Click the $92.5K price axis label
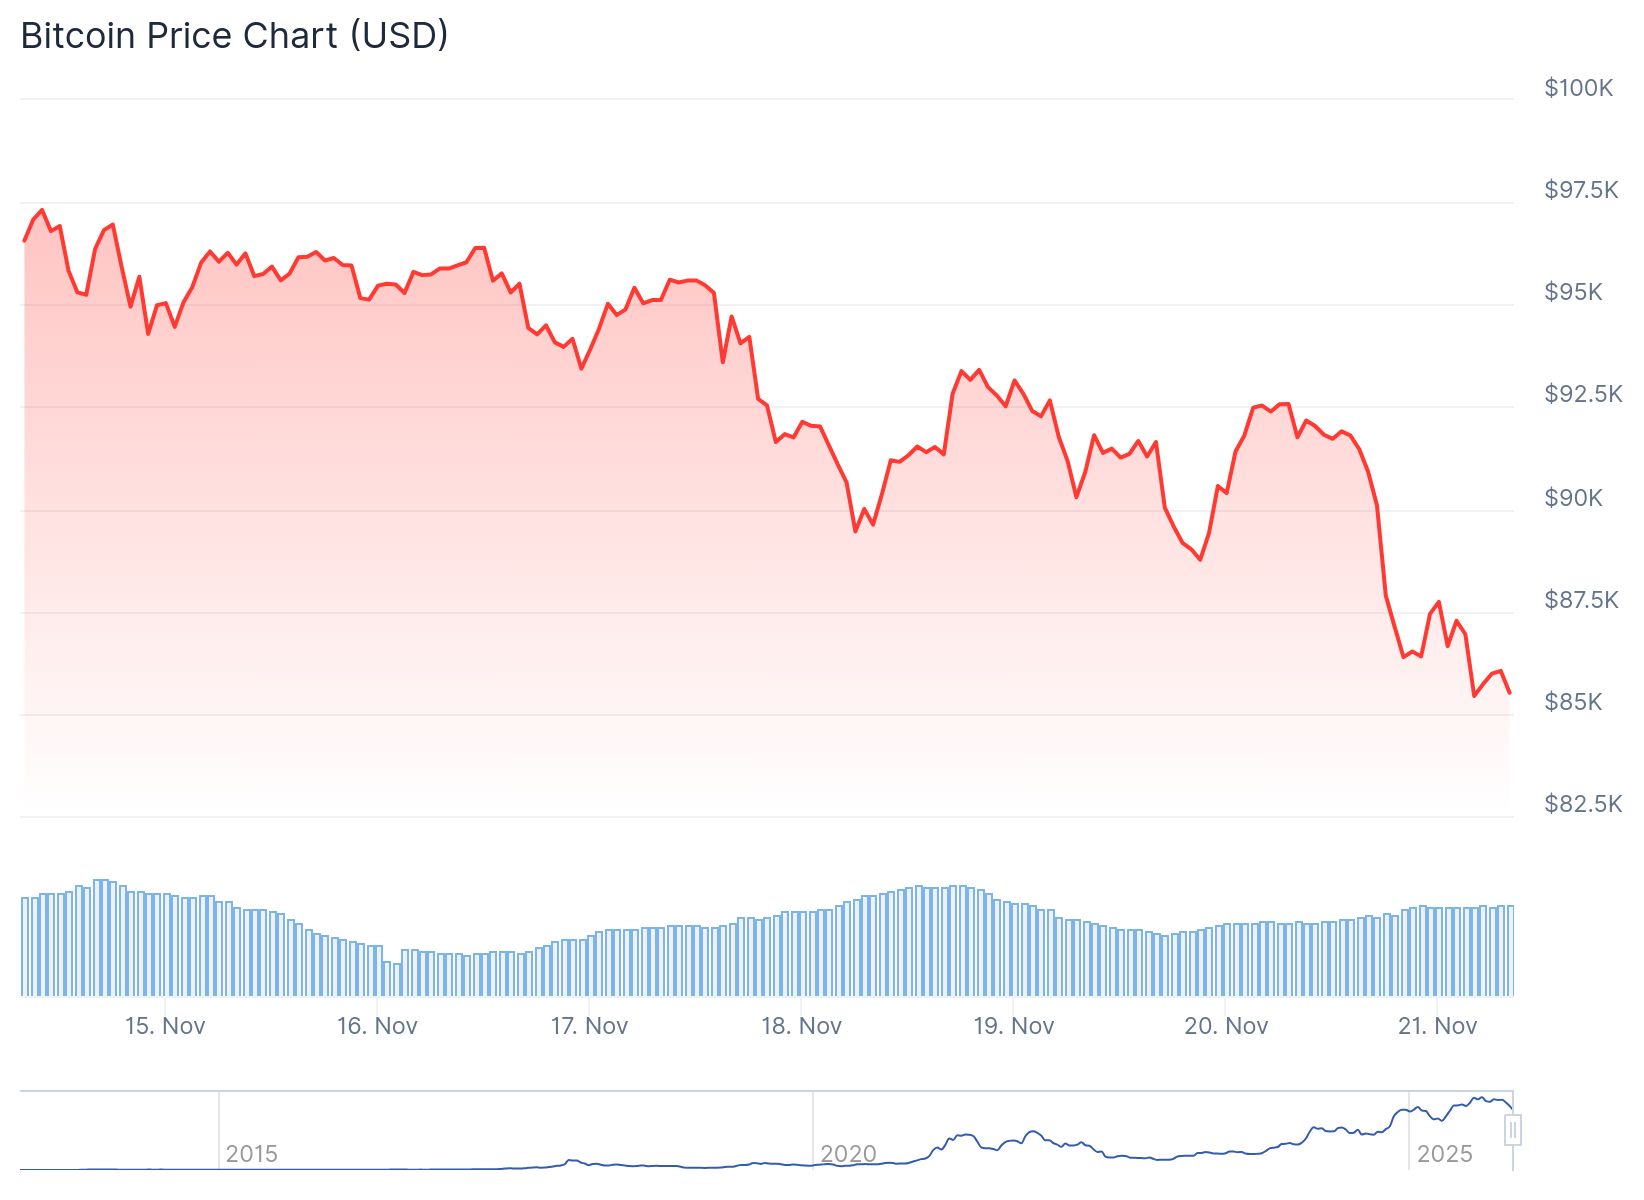This screenshot has width=1644, height=1200. point(1583,394)
